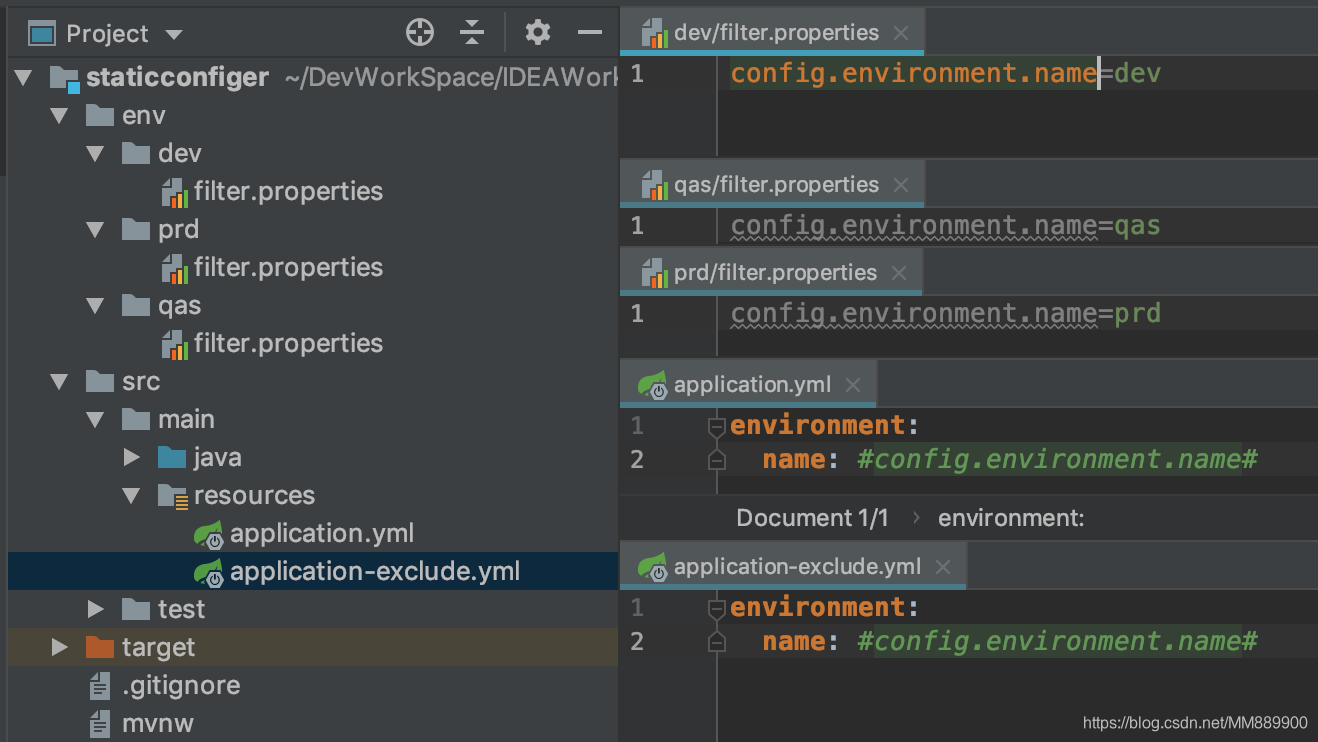Collapse the env folder arrow
This screenshot has width=1318, height=742.
pos(60,116)
